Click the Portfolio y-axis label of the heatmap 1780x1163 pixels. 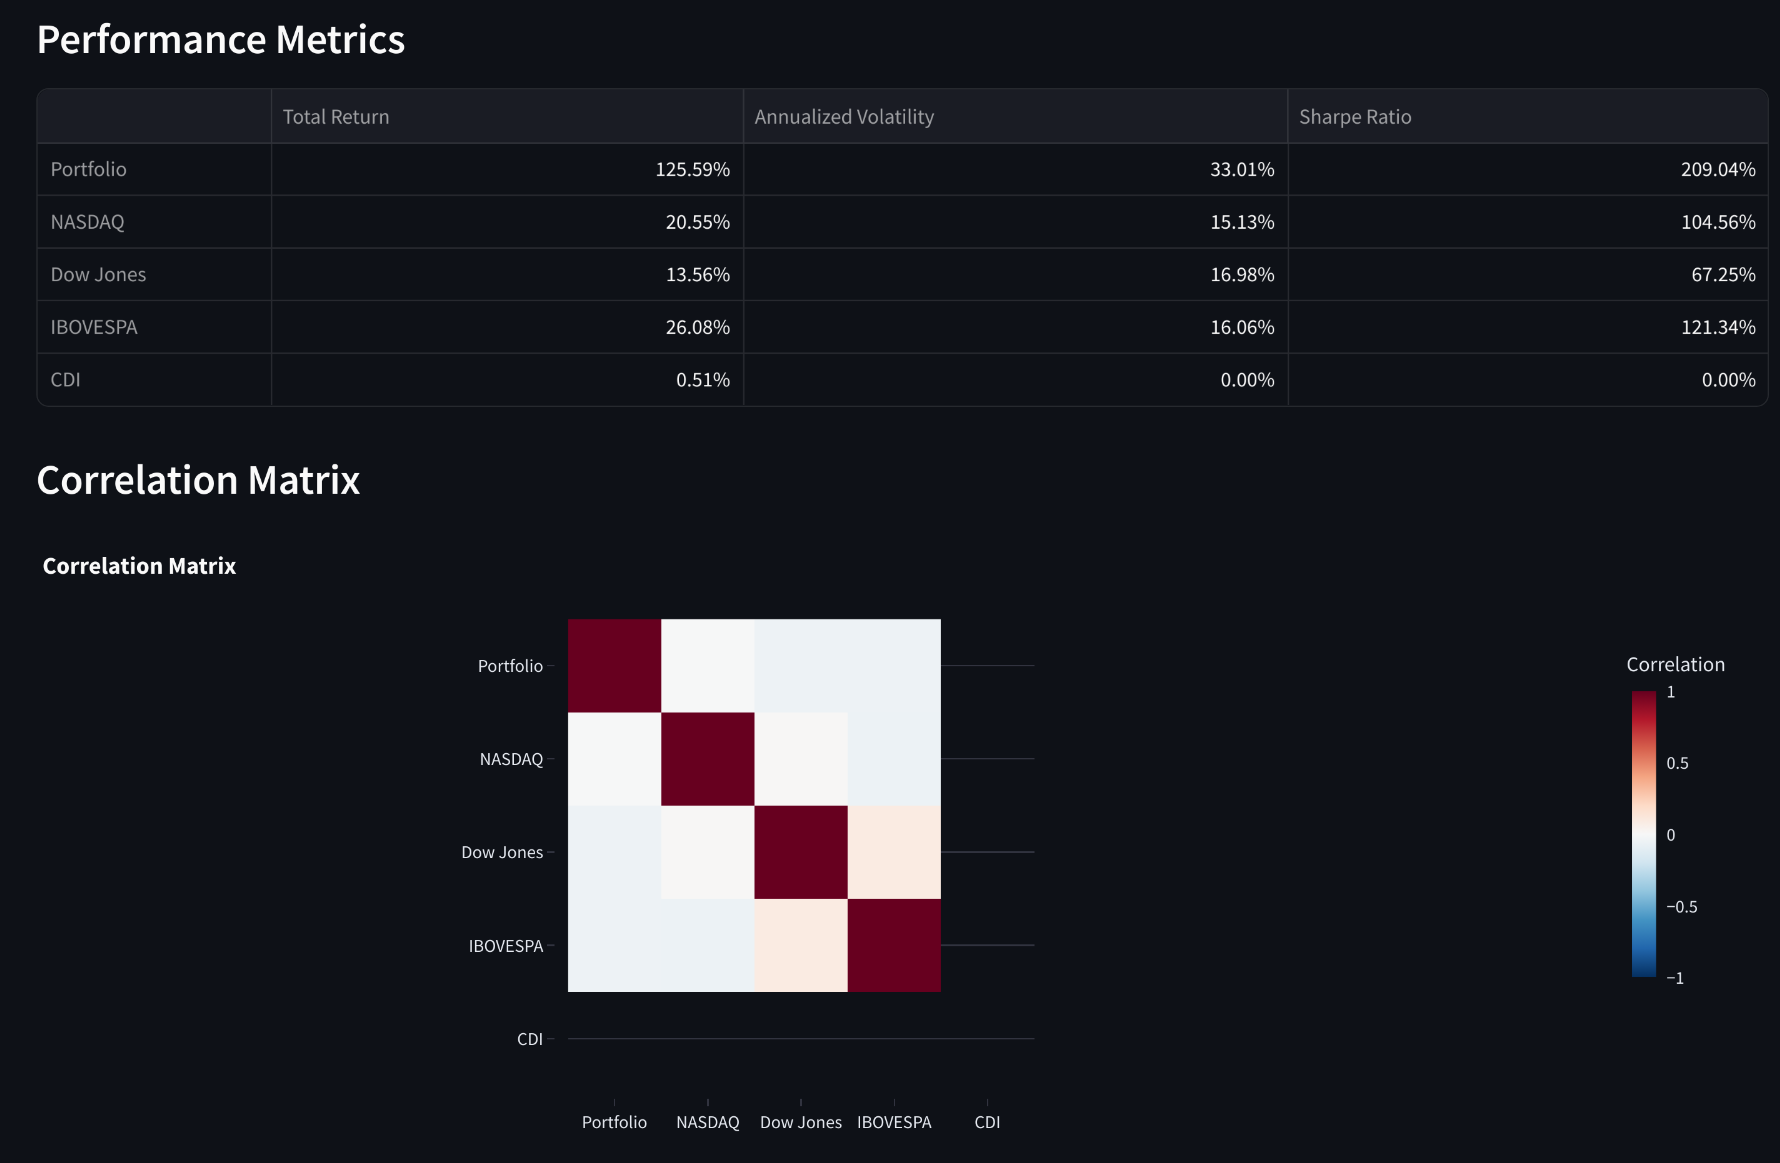pyautogui.click(x=510, y=666)
